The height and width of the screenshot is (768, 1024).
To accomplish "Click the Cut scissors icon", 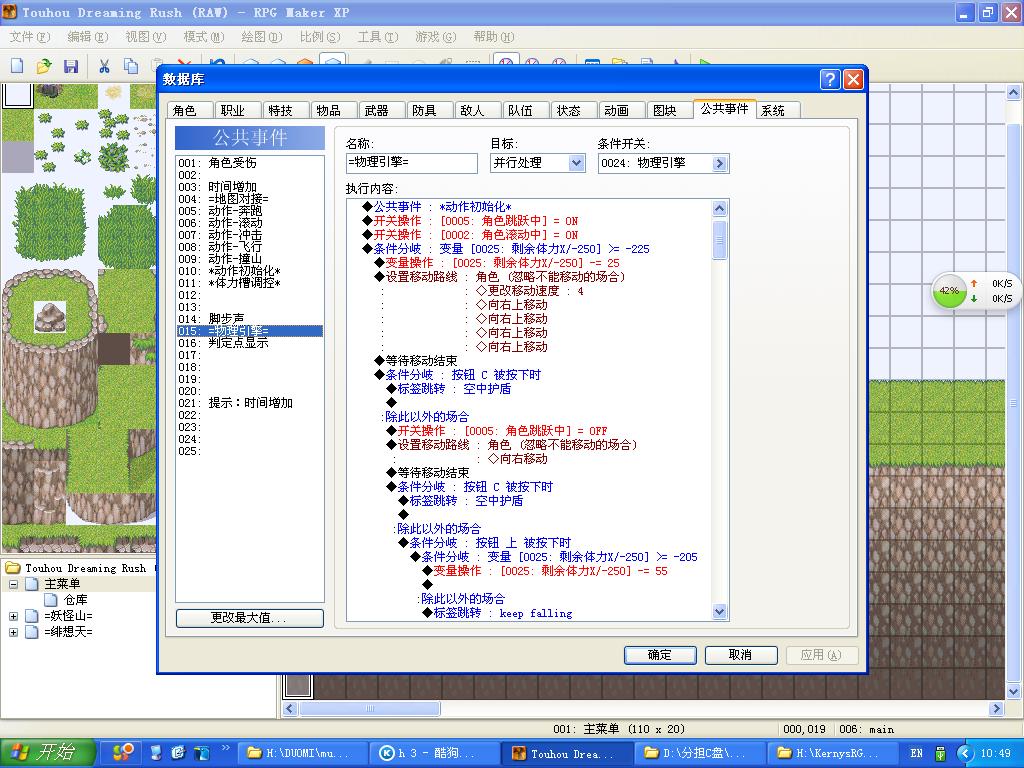I will pos(104,65).
